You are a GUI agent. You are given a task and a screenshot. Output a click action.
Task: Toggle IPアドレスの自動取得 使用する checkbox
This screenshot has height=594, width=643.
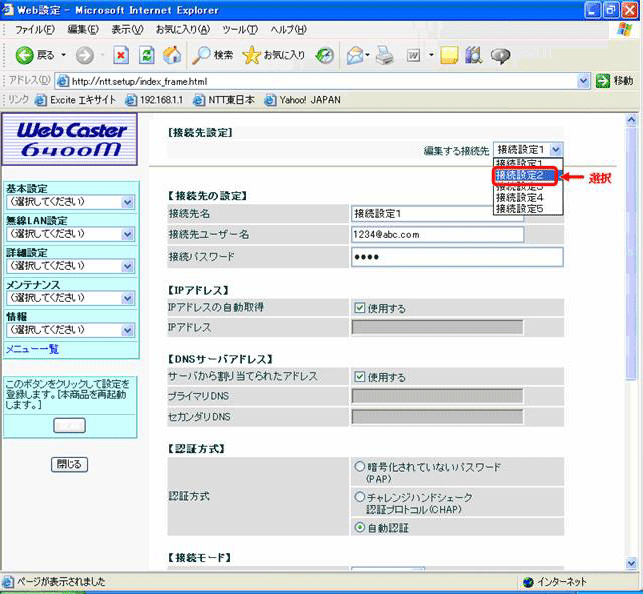coord(360,308)
